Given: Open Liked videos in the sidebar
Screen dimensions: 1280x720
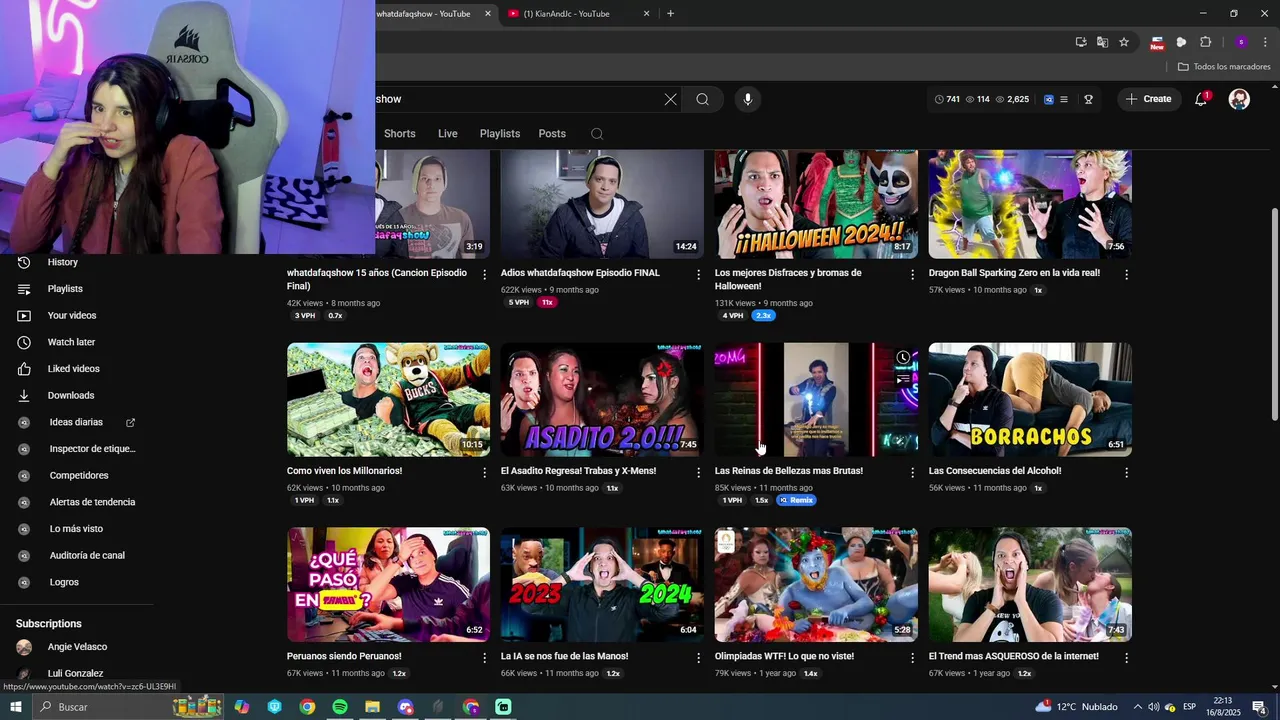Looking at the screenshot, I should tap(76, 369).
